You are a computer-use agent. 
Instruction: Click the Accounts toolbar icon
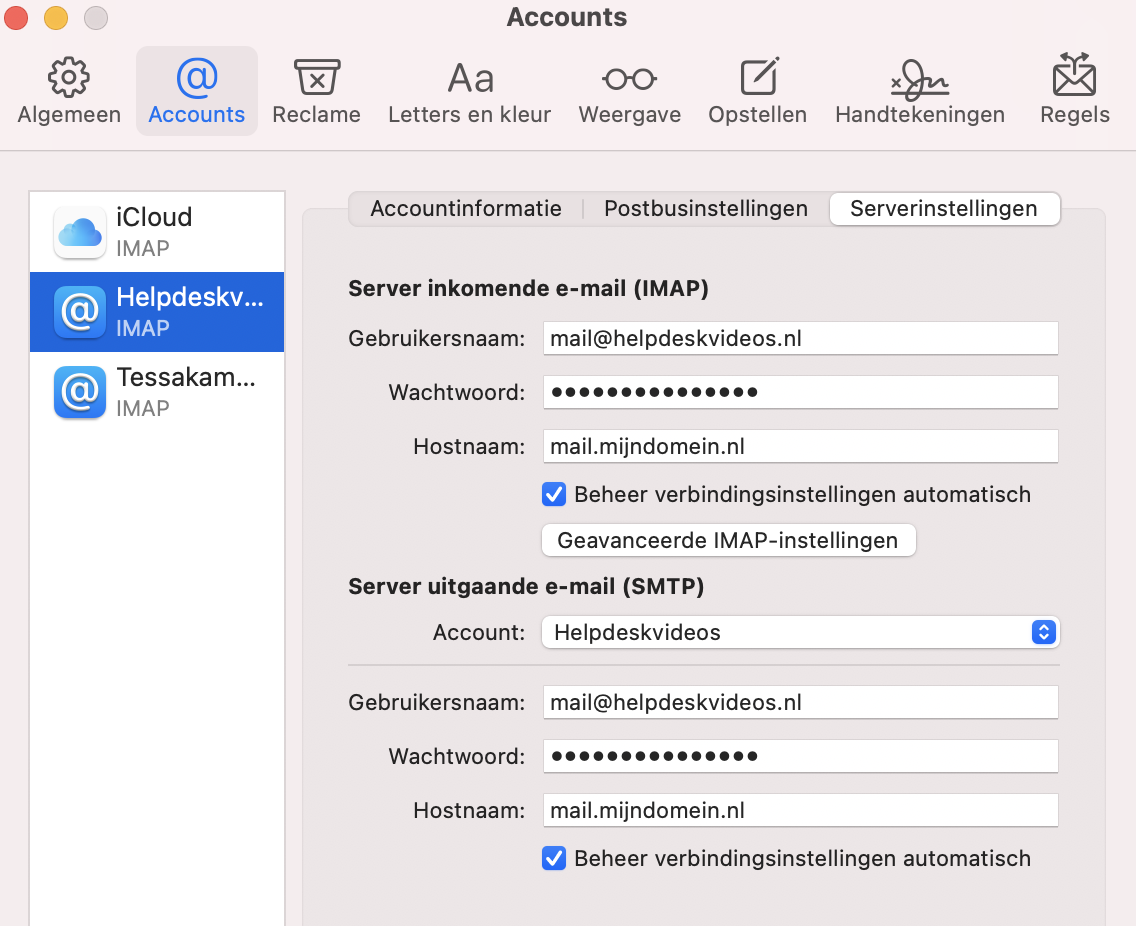tap(196, 90)
